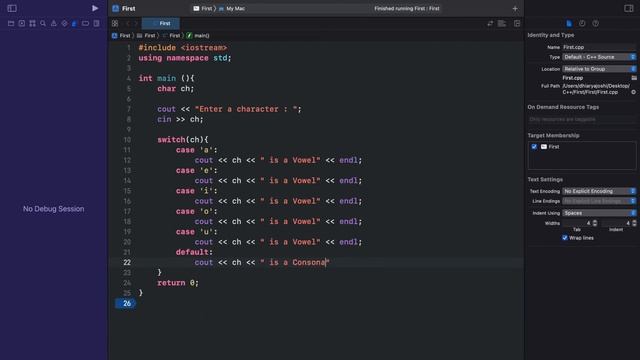640x360 pixels.
Task: Click the "case 'a':" line
Action: point(197,150)
